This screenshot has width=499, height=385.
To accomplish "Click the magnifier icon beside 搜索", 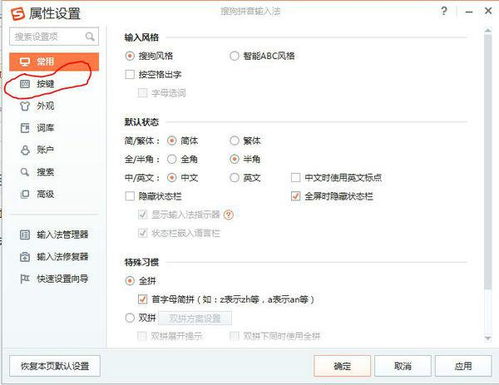I will click(25, 172).
